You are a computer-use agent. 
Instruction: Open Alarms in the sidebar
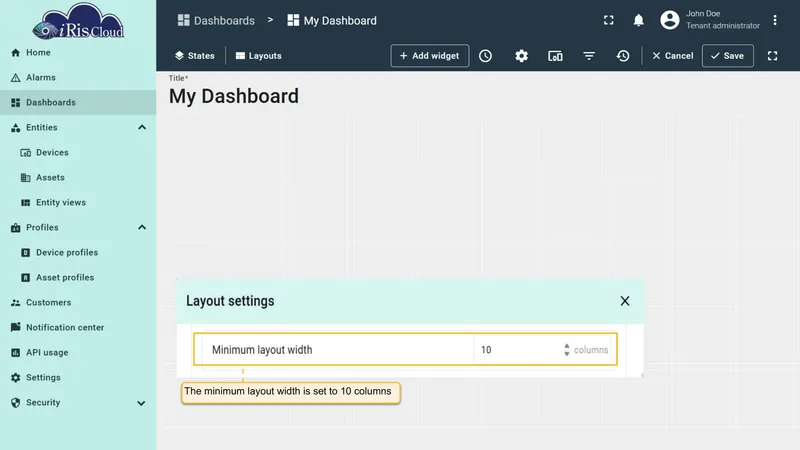tap(78, 78)
